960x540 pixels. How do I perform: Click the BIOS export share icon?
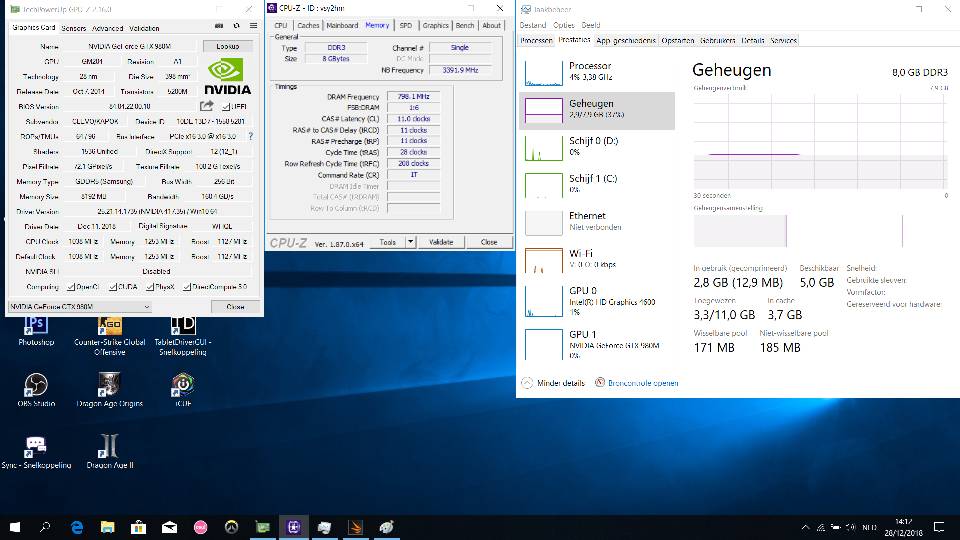[x=207, y=106]
